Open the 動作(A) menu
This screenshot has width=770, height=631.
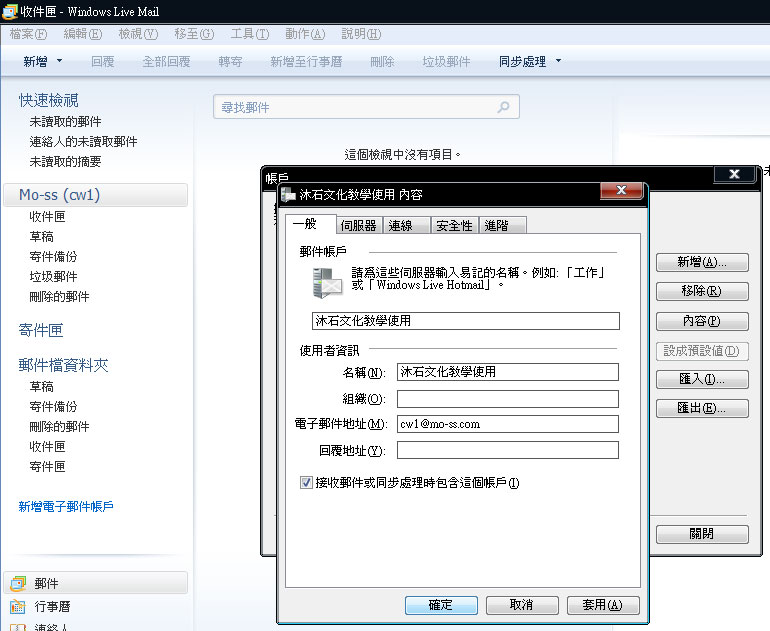[x=305, y=34]
